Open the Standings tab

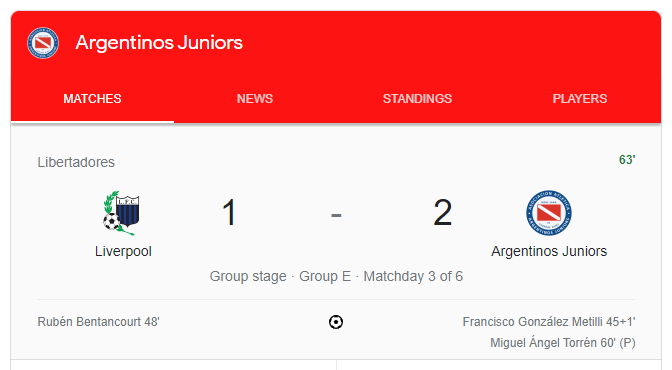417,99
